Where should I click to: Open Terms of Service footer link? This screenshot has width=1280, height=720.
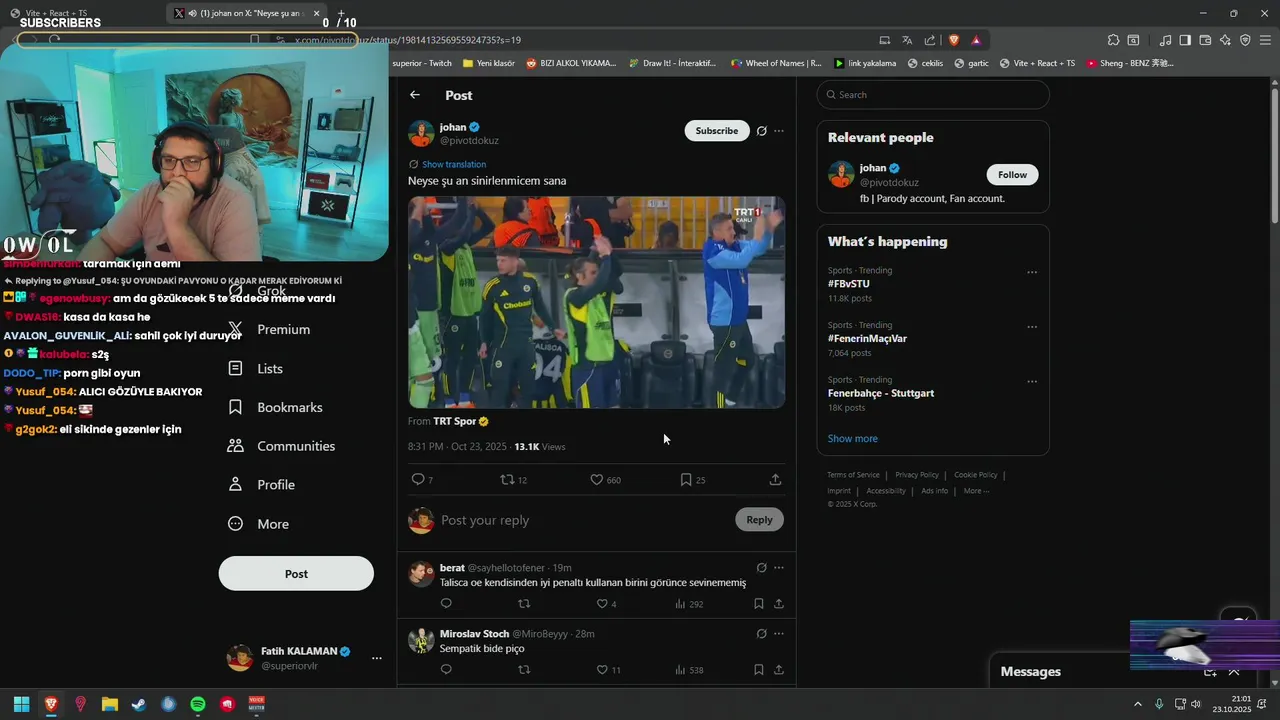click(x=853, y=475)
